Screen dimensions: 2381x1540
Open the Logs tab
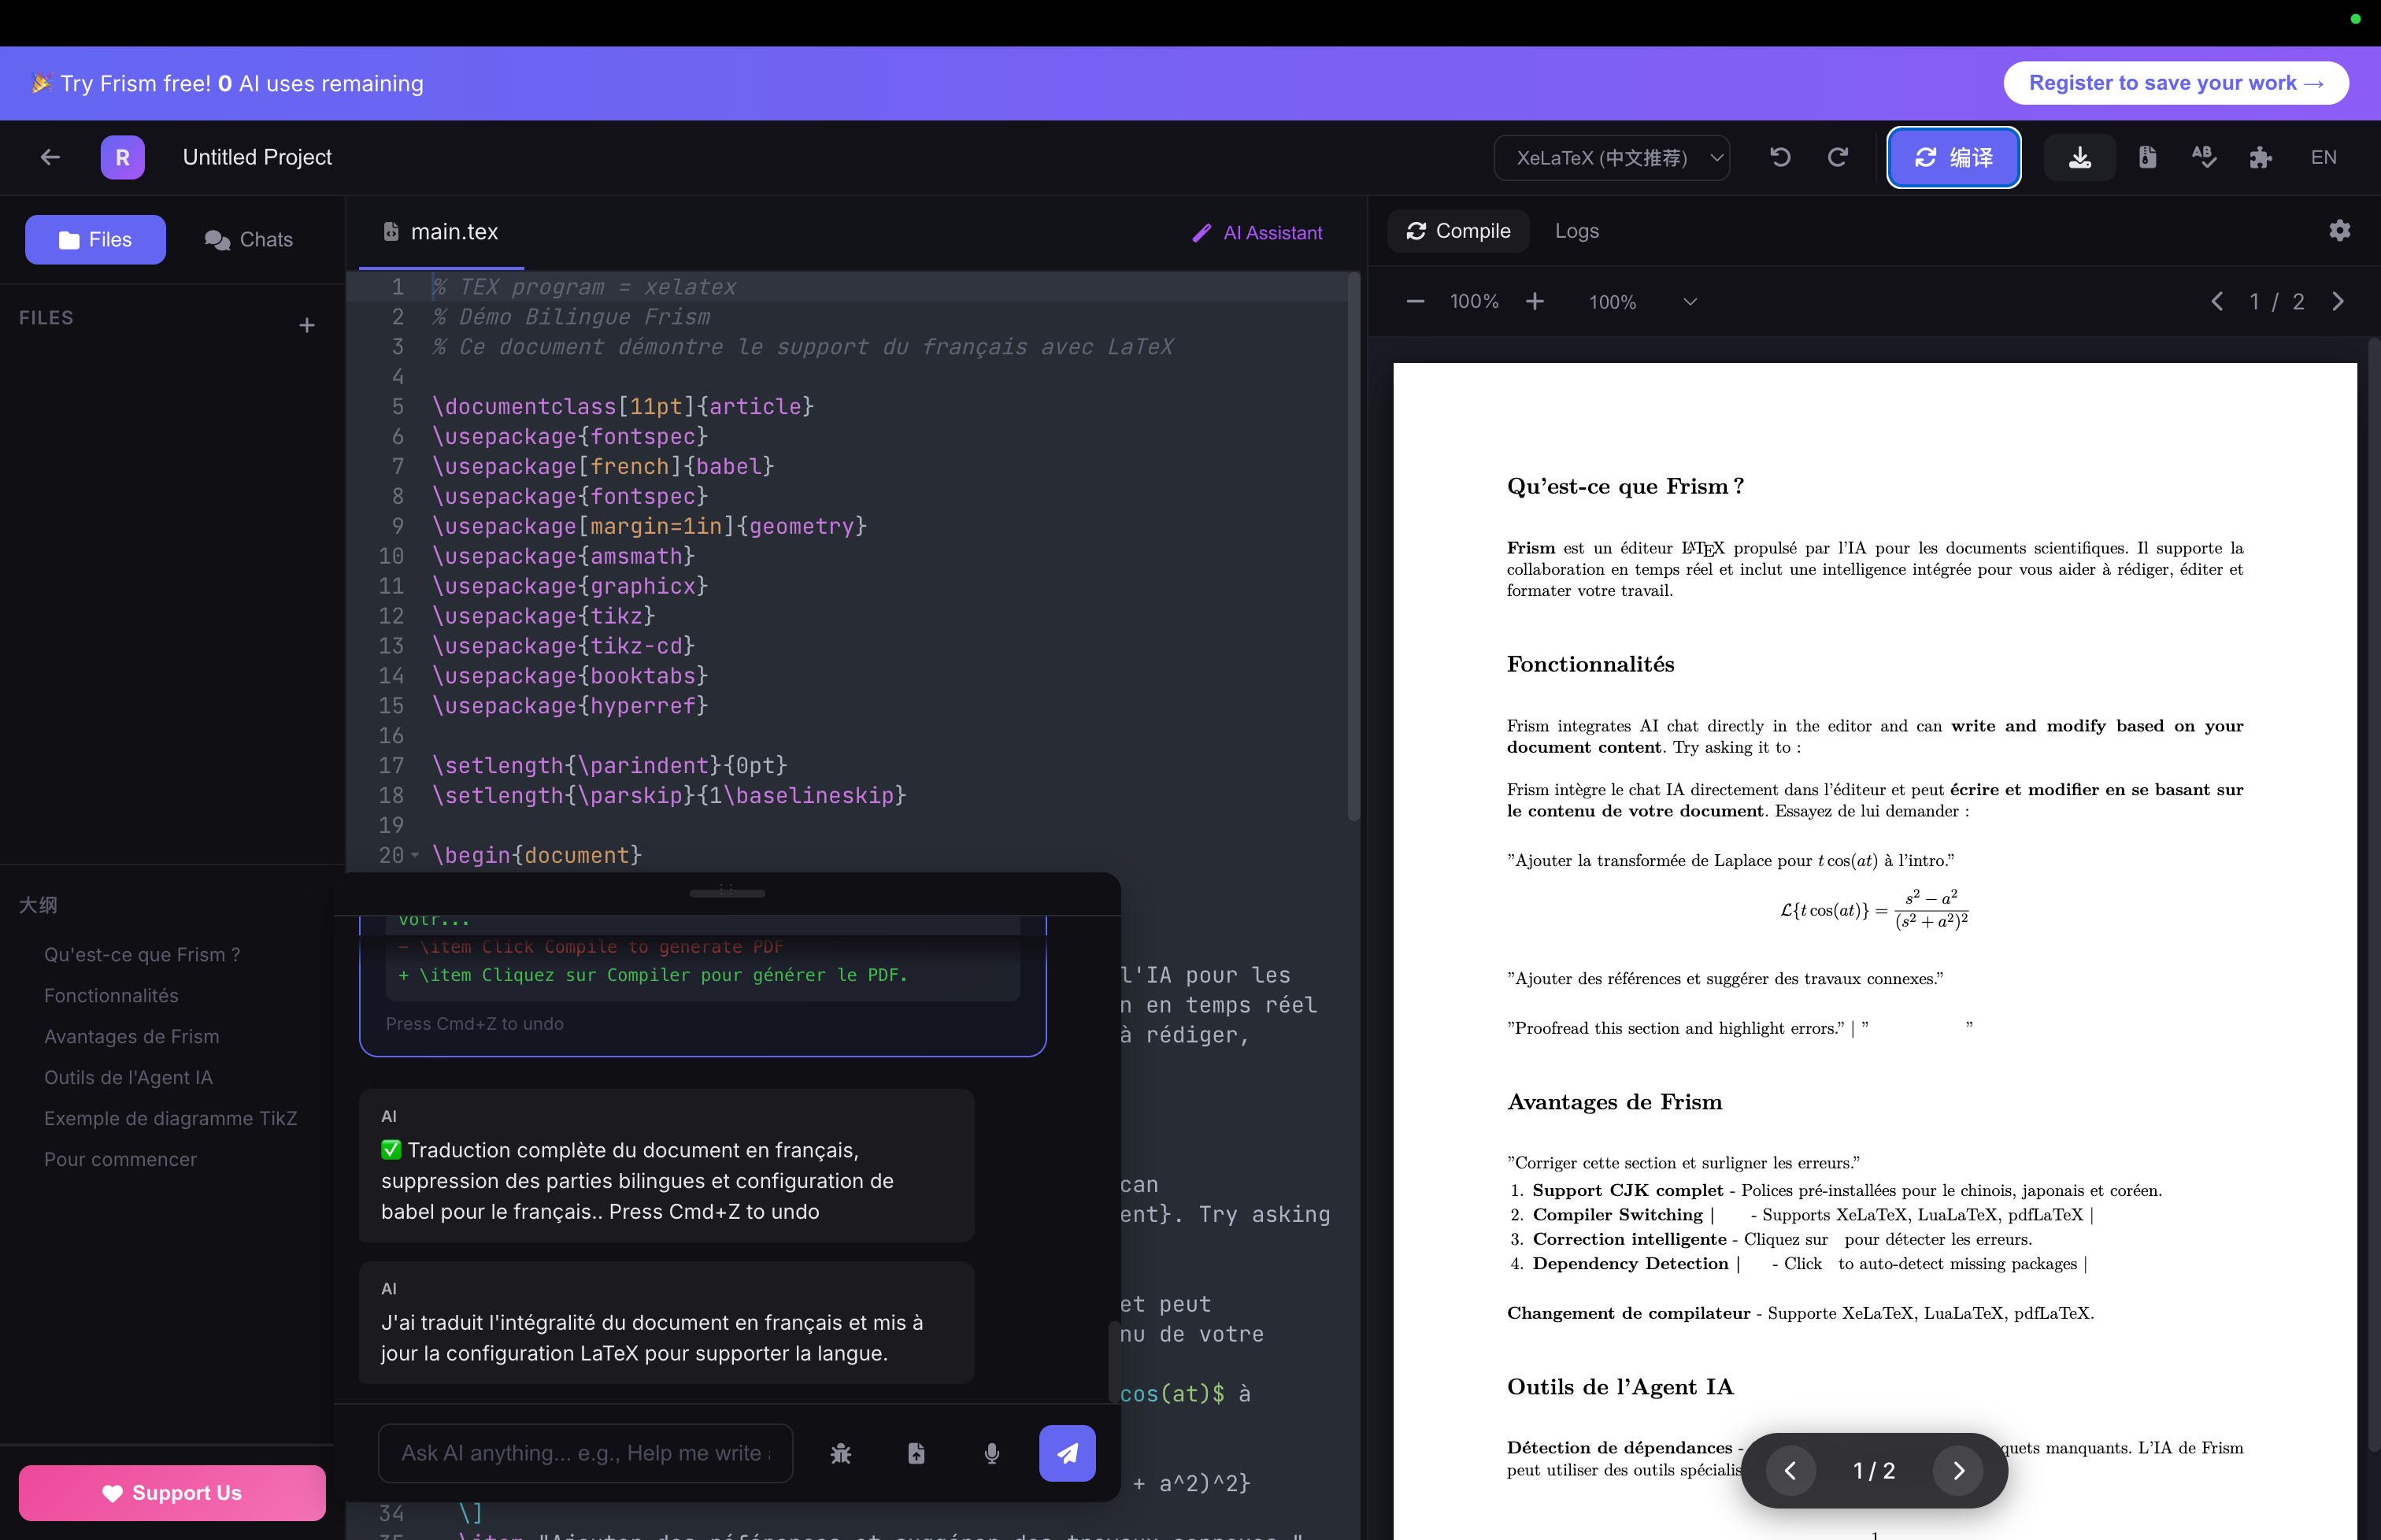click(1576, 231)
